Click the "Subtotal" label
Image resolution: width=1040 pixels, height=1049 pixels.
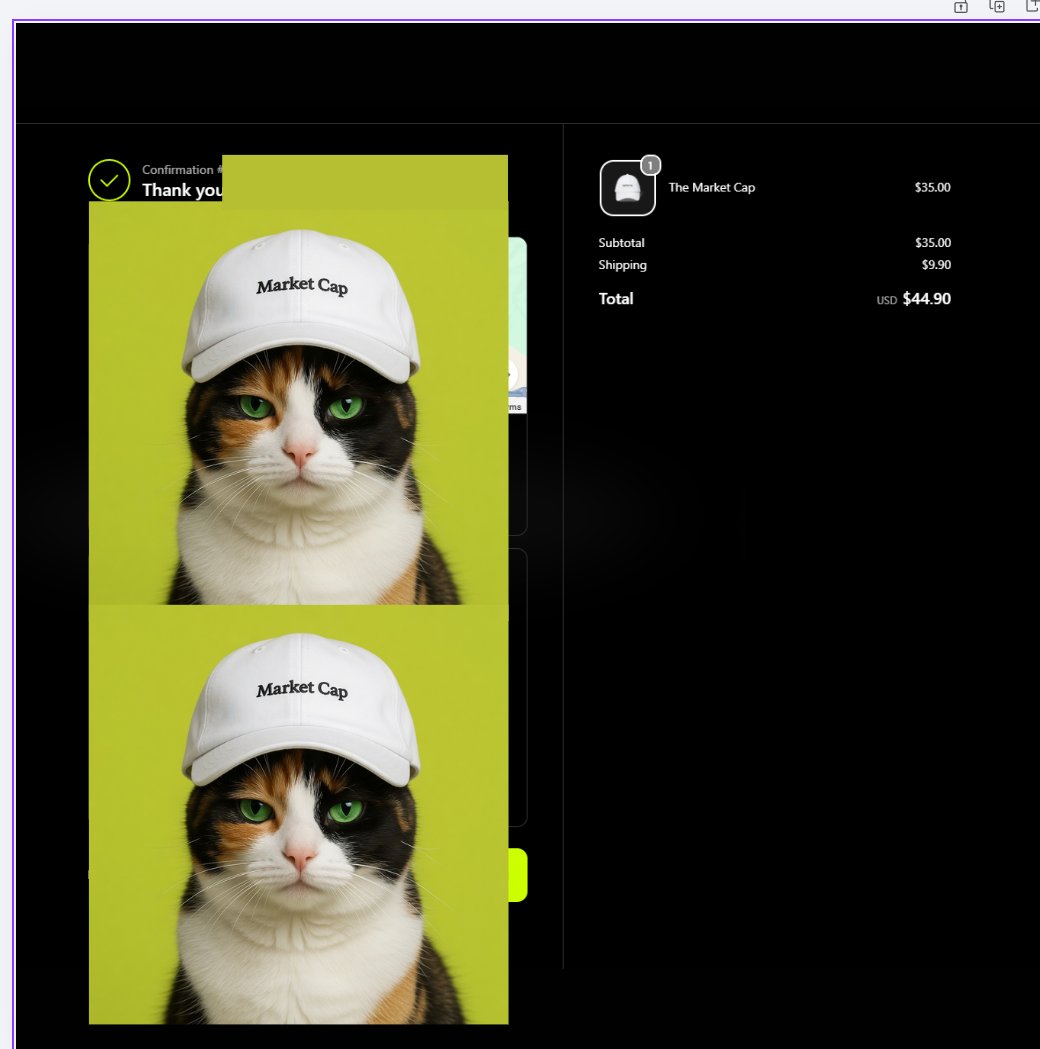621,243
